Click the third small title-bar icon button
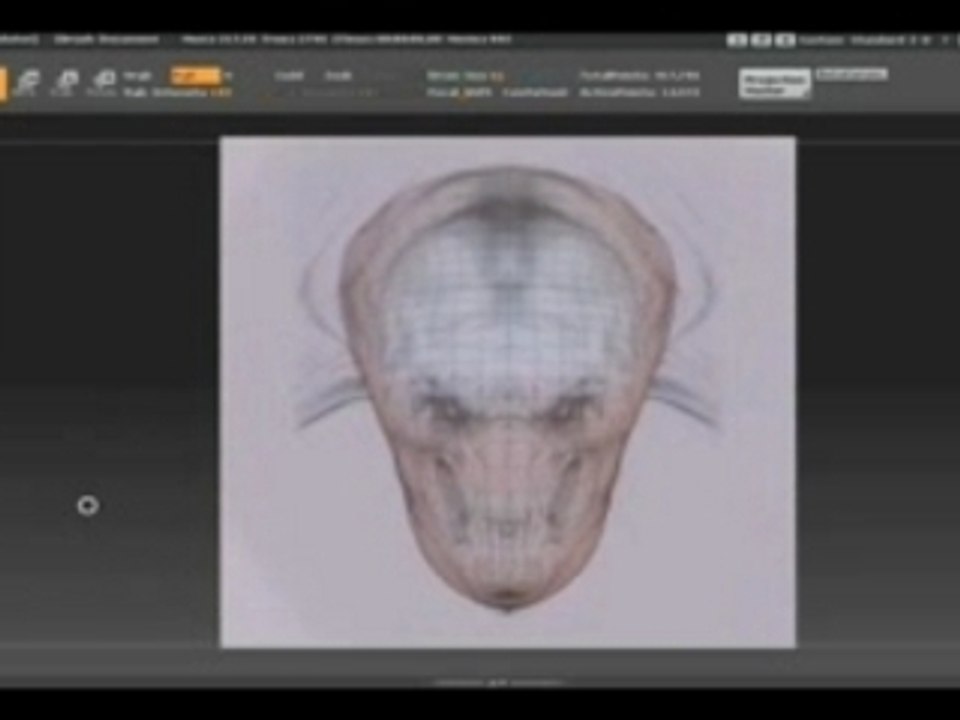Screen dimensions: 960x720 [x=785, y=40]
